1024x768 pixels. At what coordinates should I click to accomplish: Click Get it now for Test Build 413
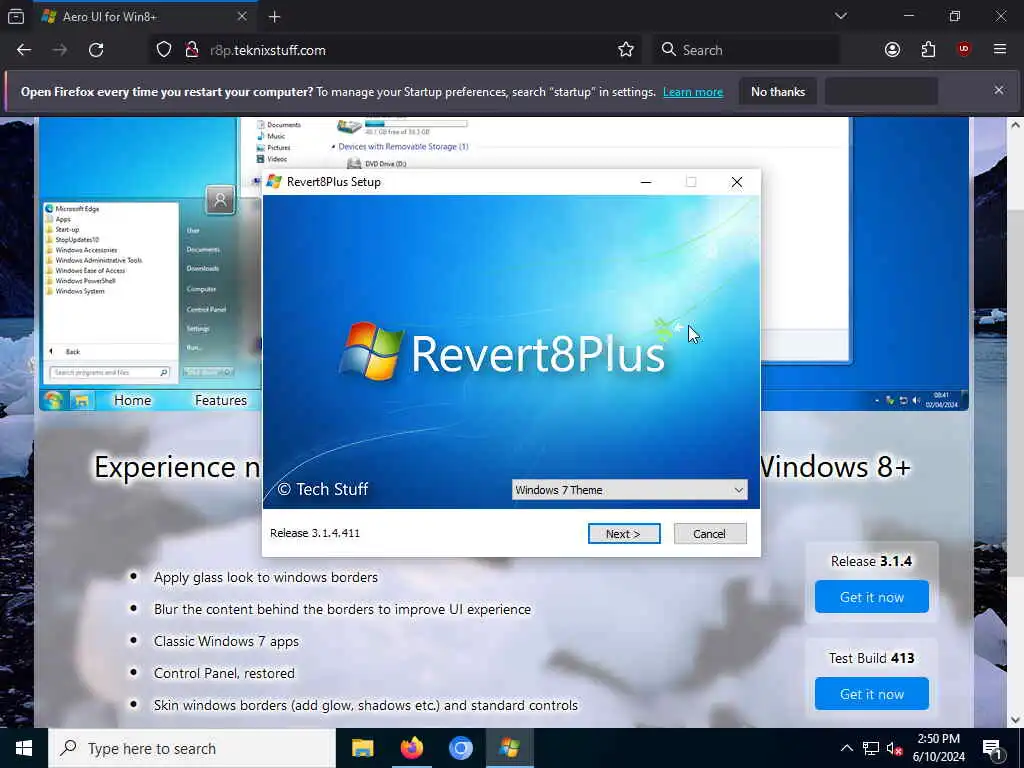872,694
